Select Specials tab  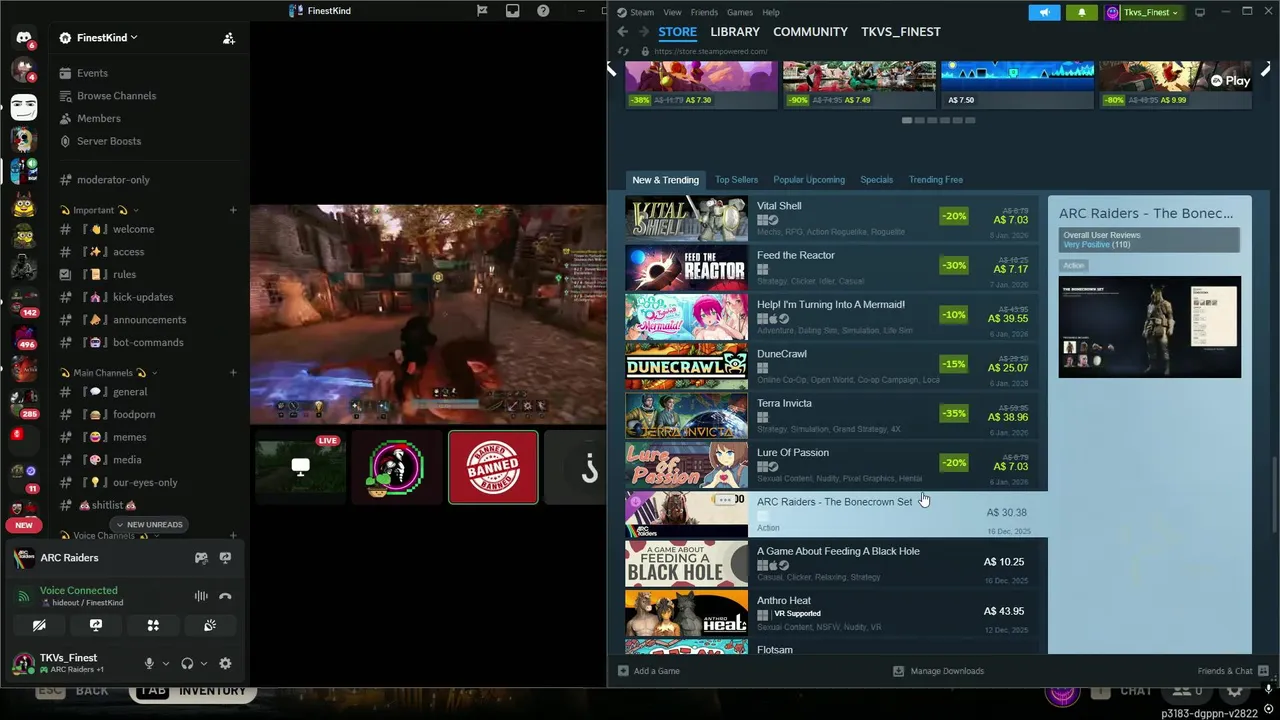(x=876, y=180)
